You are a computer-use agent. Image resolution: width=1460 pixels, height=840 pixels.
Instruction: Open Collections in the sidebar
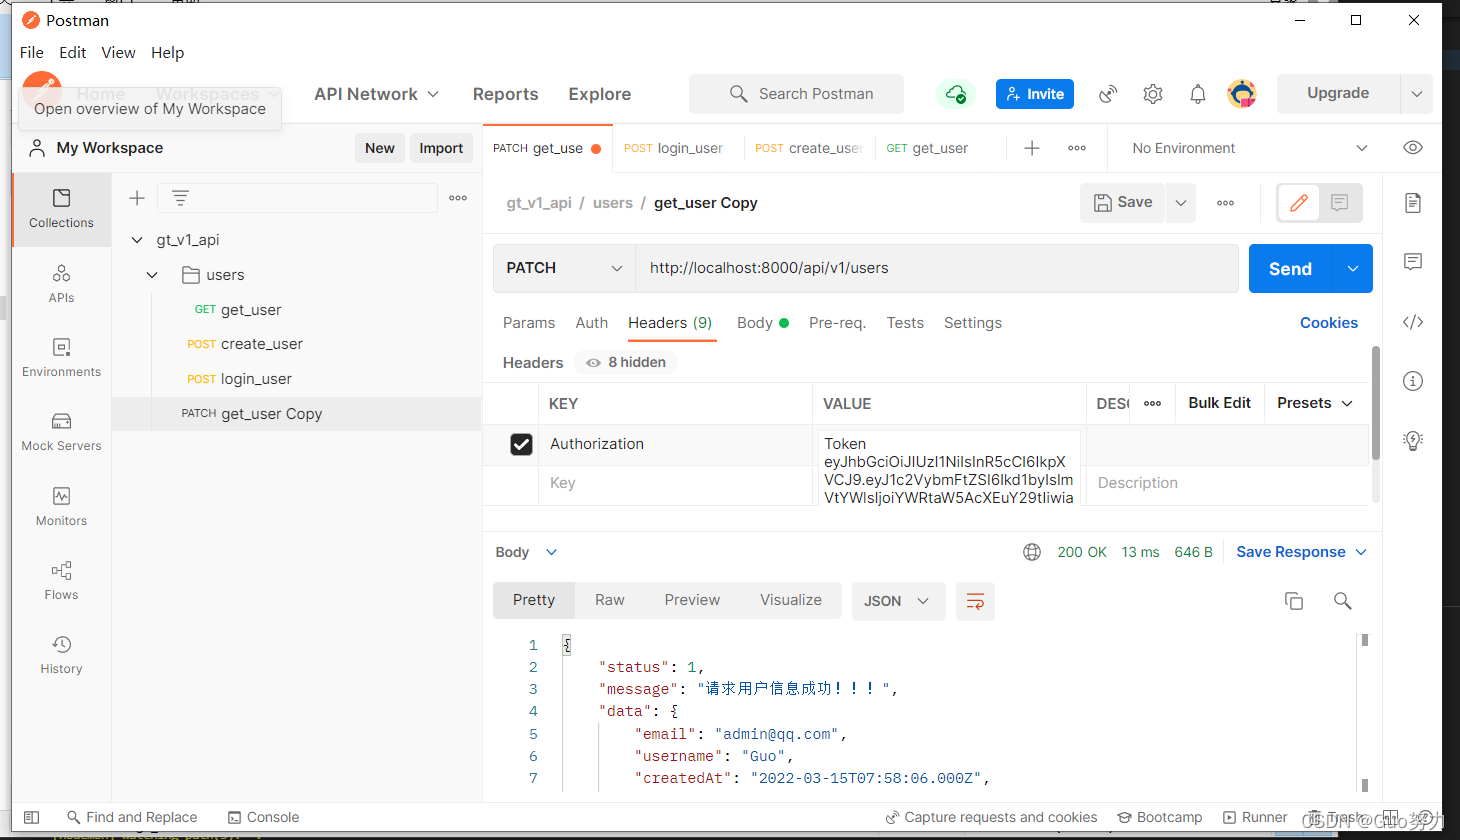click(x=61, y=209)
